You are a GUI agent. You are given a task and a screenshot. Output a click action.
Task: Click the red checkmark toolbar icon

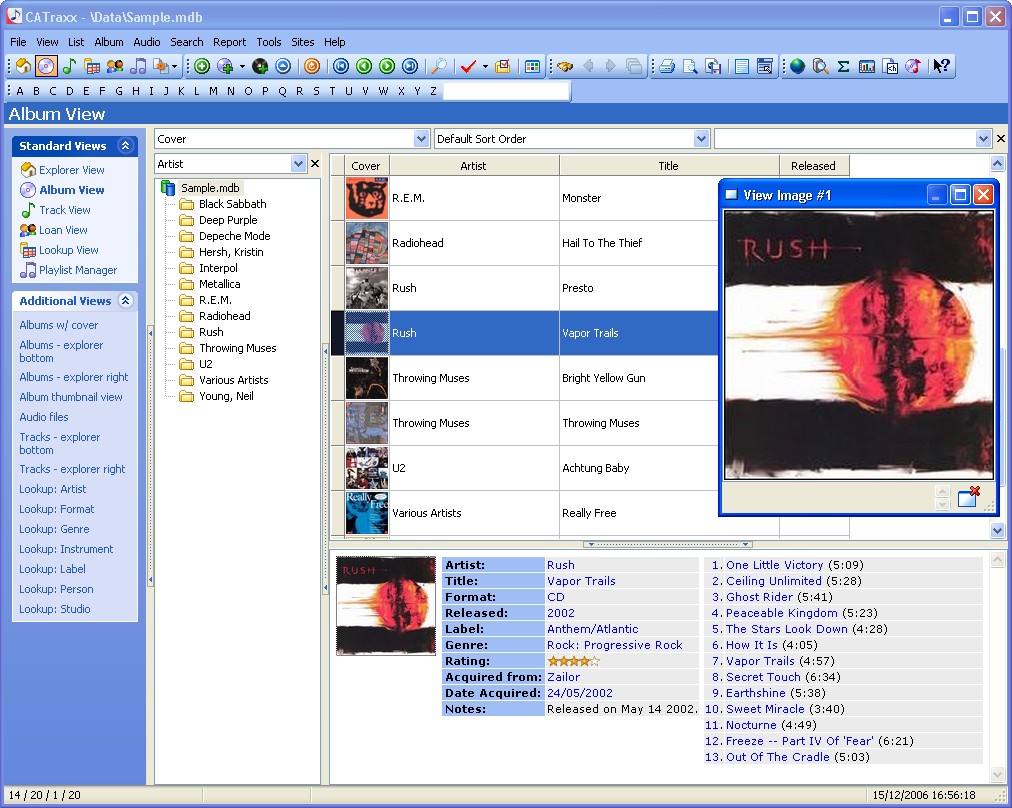point(467,67)
